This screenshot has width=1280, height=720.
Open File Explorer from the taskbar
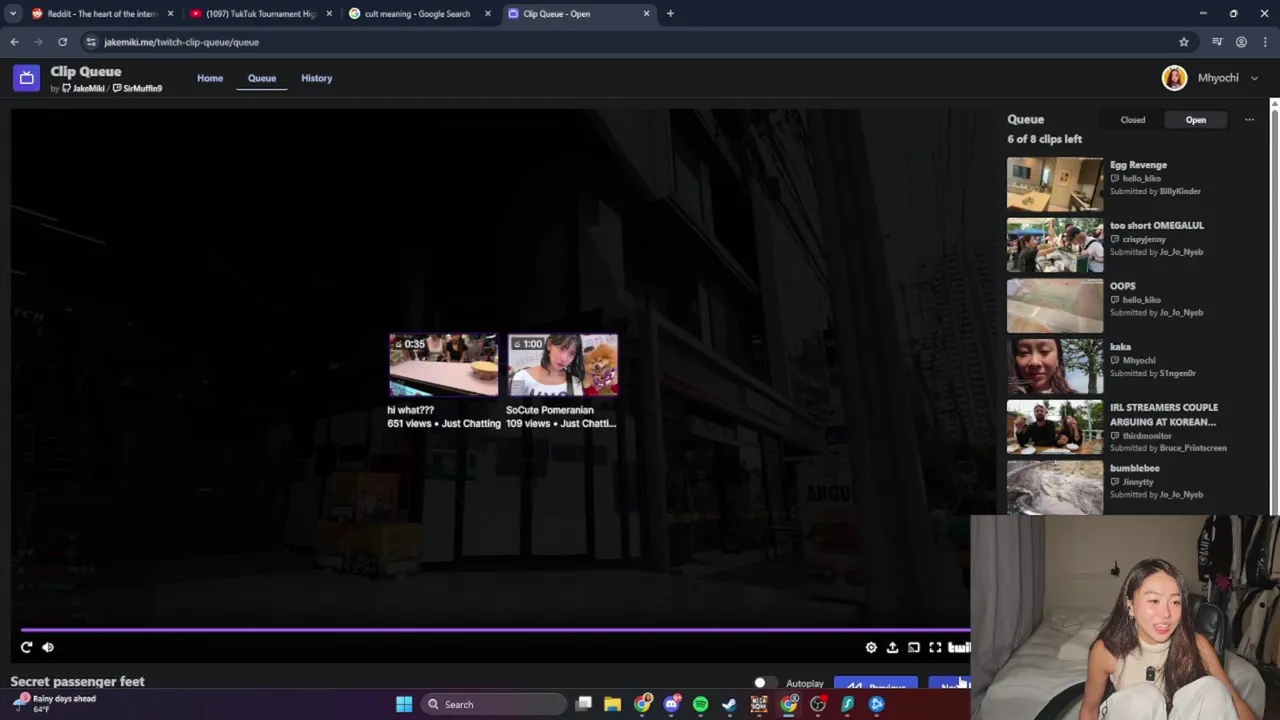pyautogui.click(x=613, y=704)
